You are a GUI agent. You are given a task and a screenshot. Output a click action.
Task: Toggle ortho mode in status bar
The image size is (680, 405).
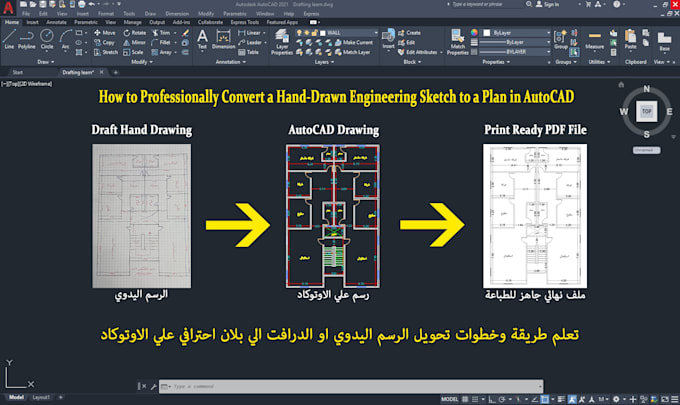[x=492, y=399]
